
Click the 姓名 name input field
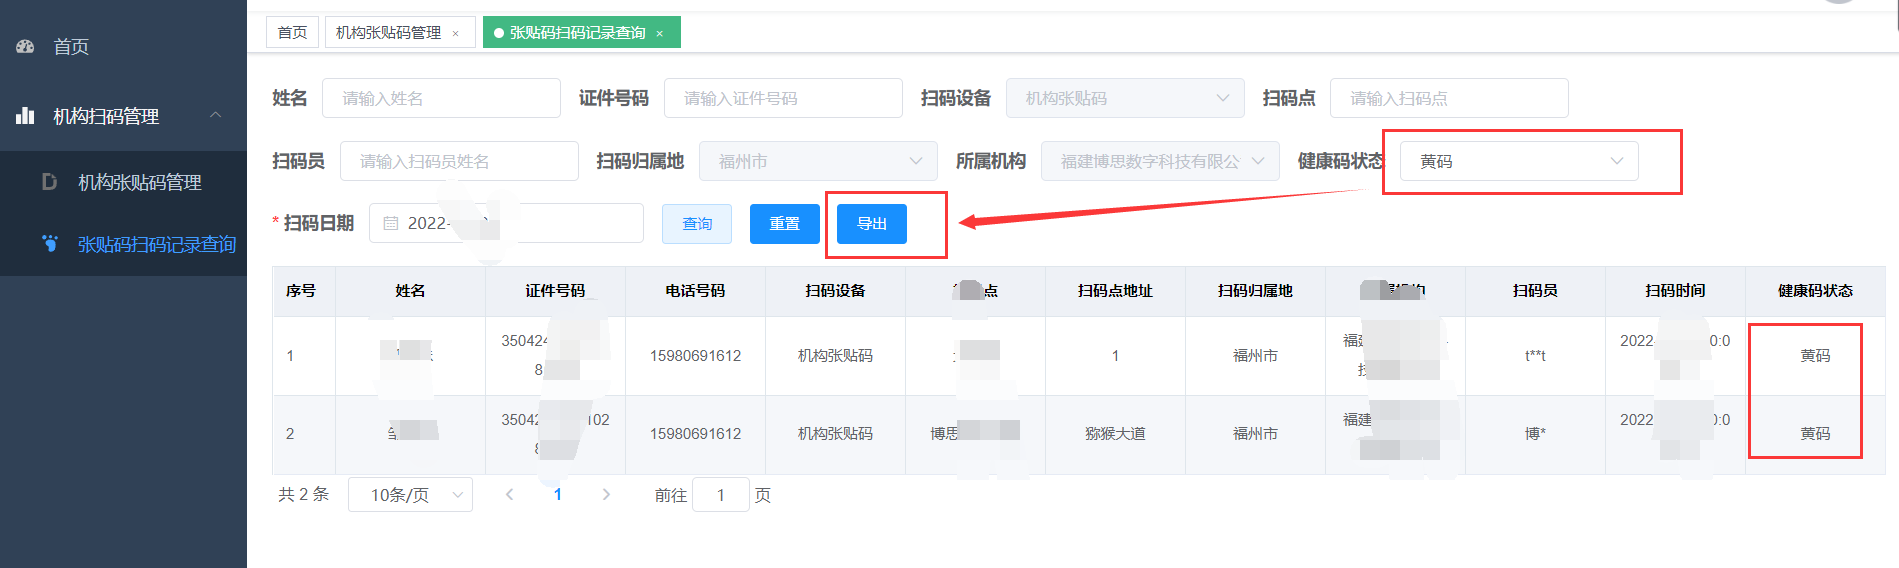coord(441,98)
